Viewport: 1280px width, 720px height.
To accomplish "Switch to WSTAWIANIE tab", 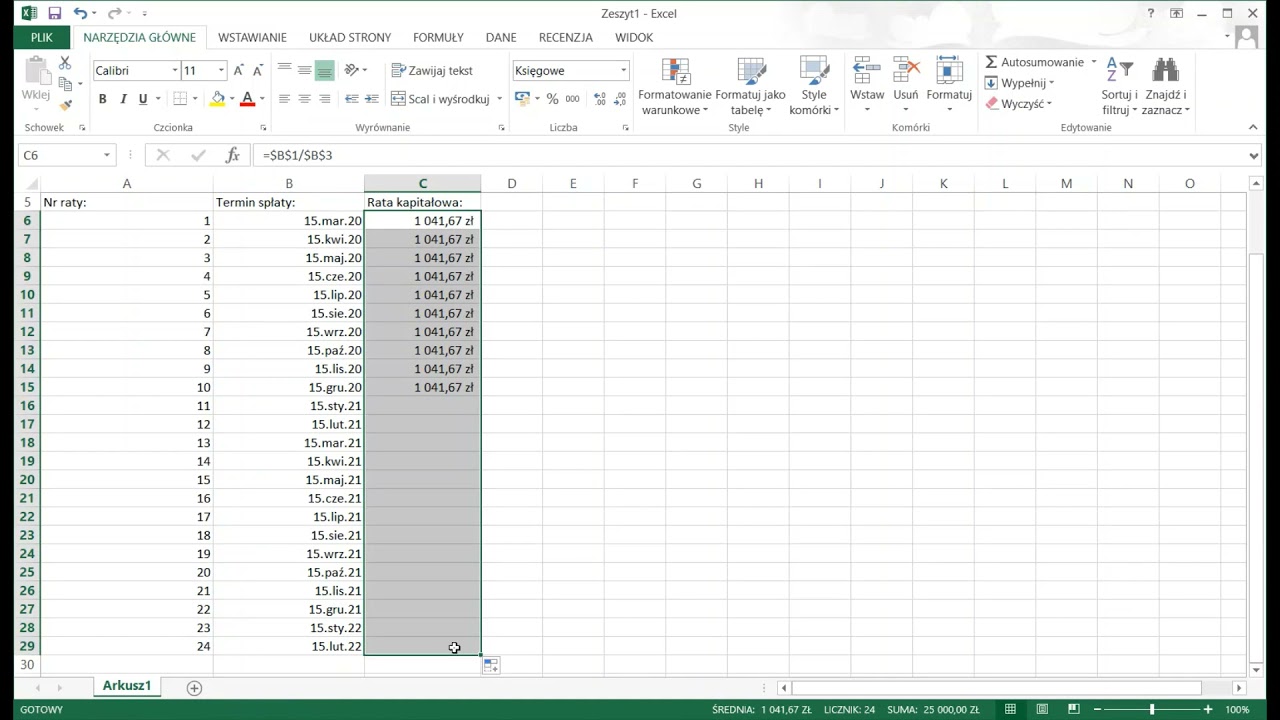I will pos(252,37).
